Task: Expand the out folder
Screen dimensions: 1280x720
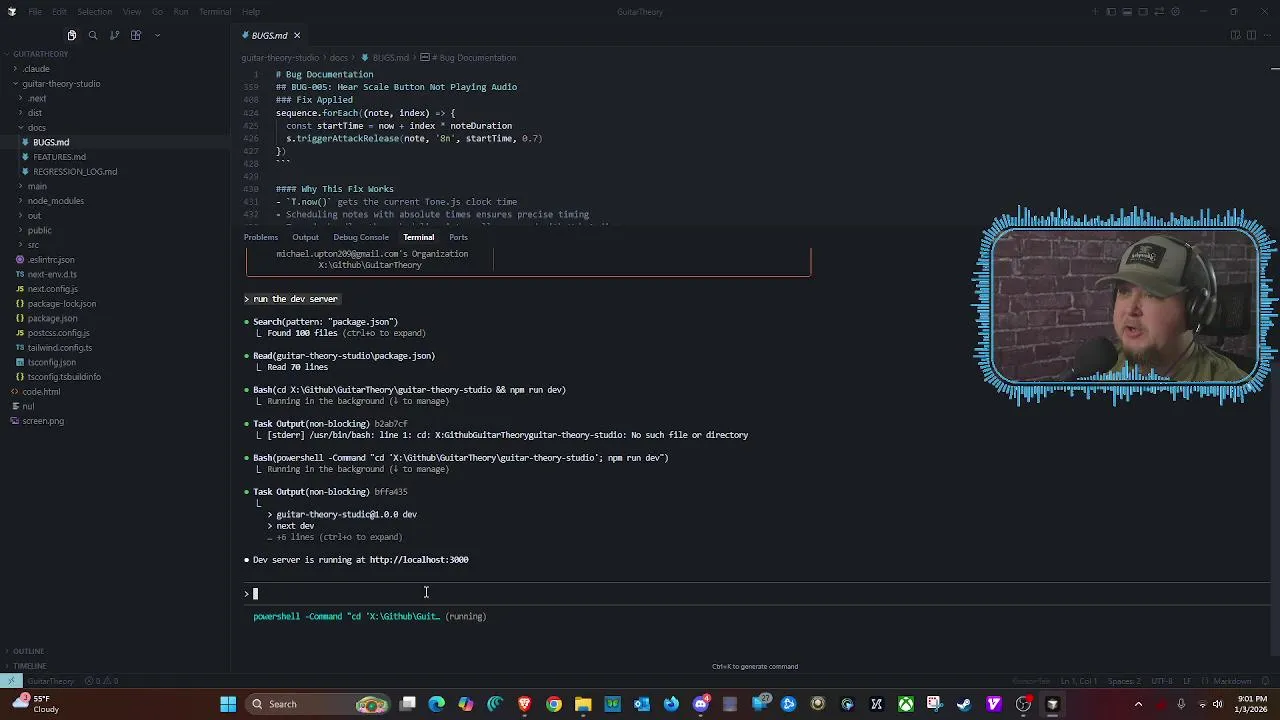Action: coord(34,216)
